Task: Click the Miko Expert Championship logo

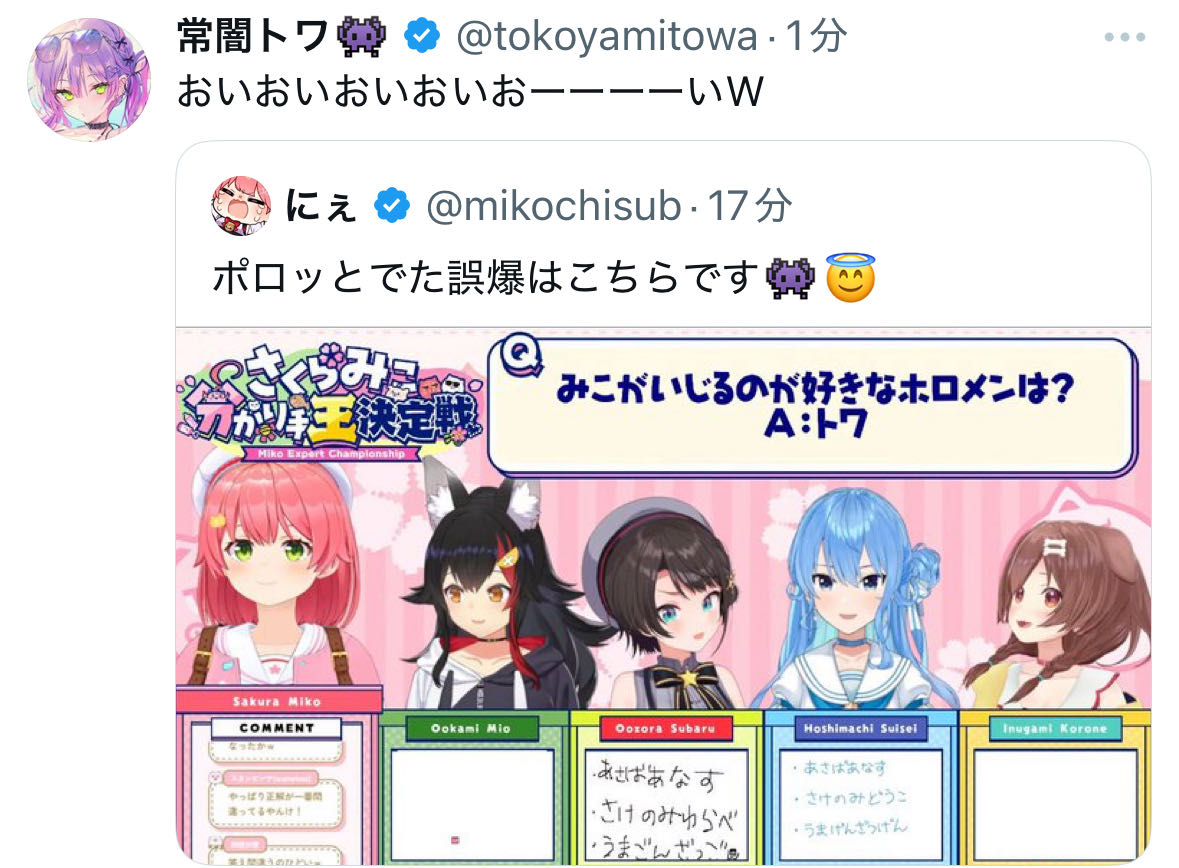Action: (330, 403)
